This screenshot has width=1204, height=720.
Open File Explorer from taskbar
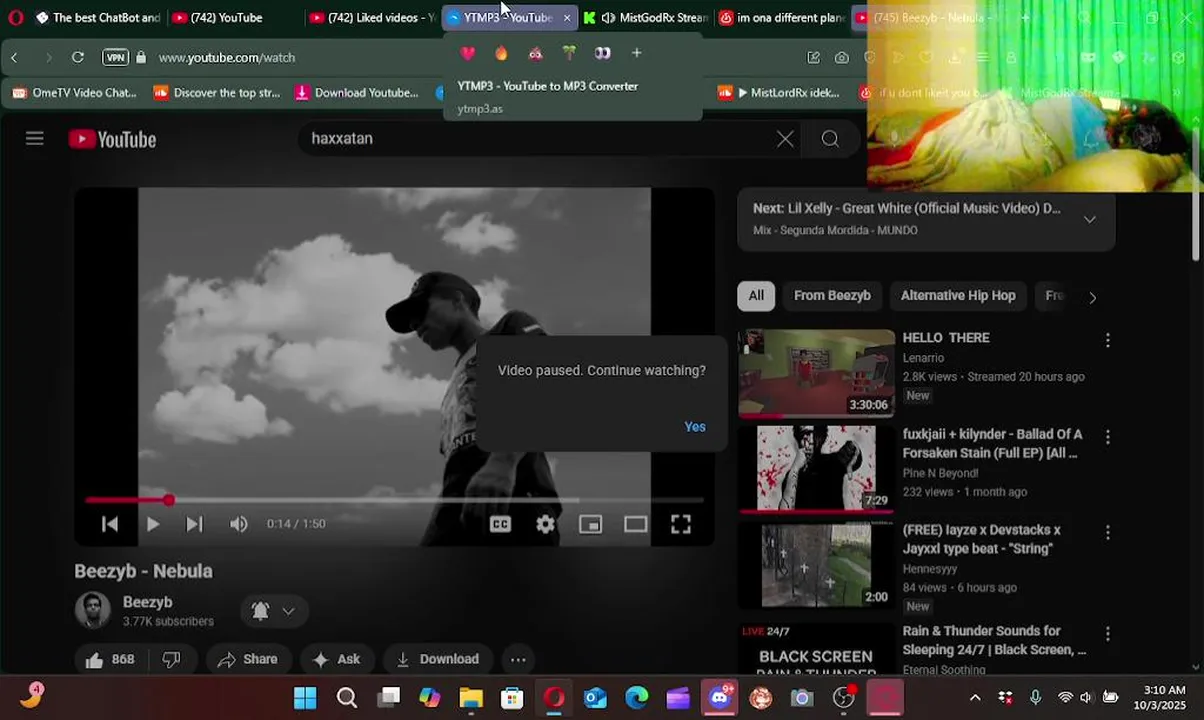[x=471, y=698]
